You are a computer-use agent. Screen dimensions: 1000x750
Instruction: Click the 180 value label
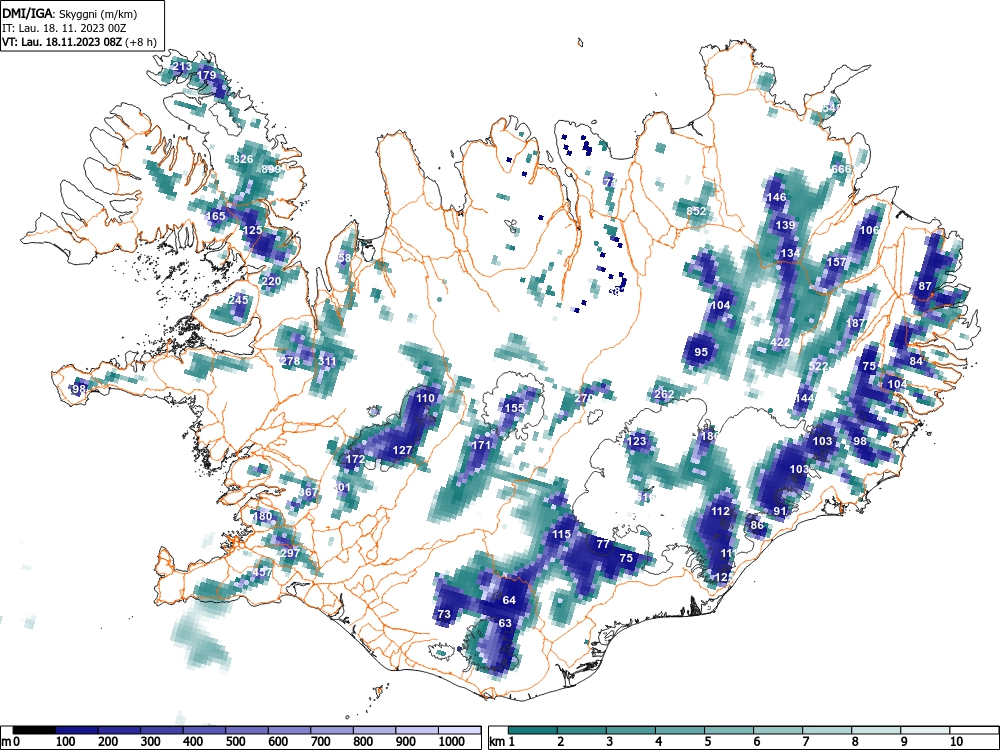[x=263, y=516]
